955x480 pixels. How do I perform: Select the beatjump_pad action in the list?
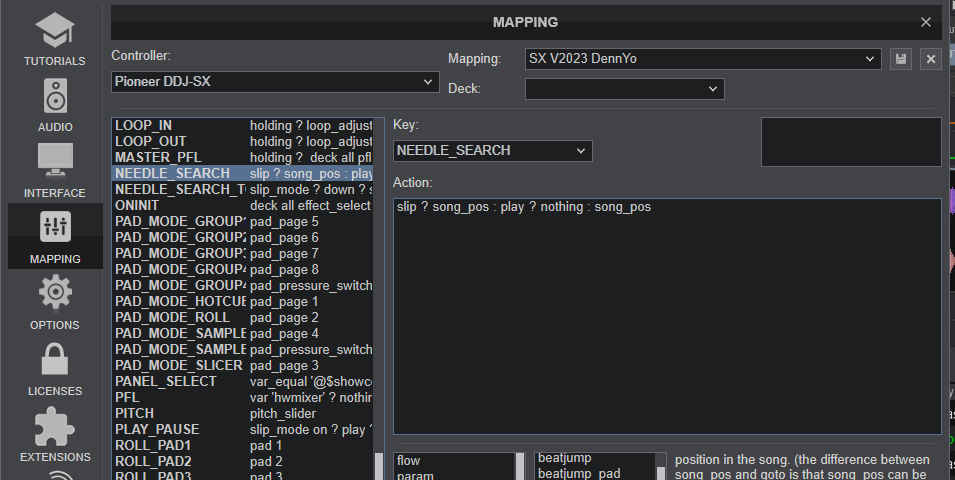coord(596,473)
